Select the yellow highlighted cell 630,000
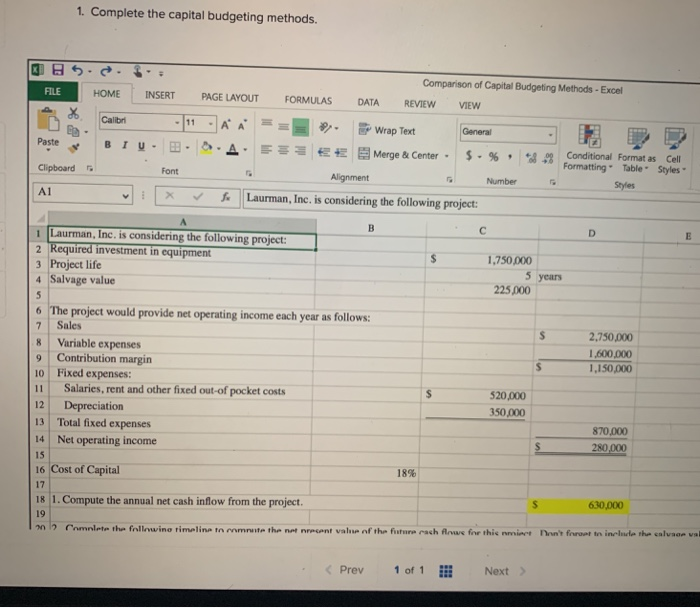The height and width of the screenshot is (608, 700). [x=579, y=505]
